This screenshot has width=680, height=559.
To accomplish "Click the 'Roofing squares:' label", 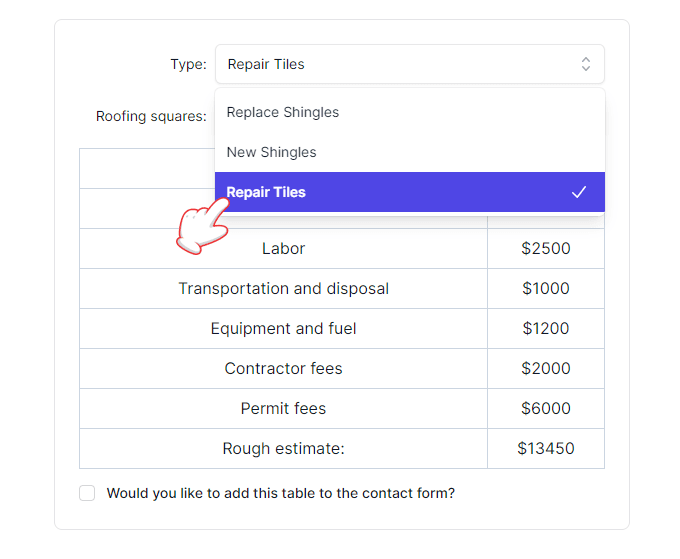I will 151,116.
